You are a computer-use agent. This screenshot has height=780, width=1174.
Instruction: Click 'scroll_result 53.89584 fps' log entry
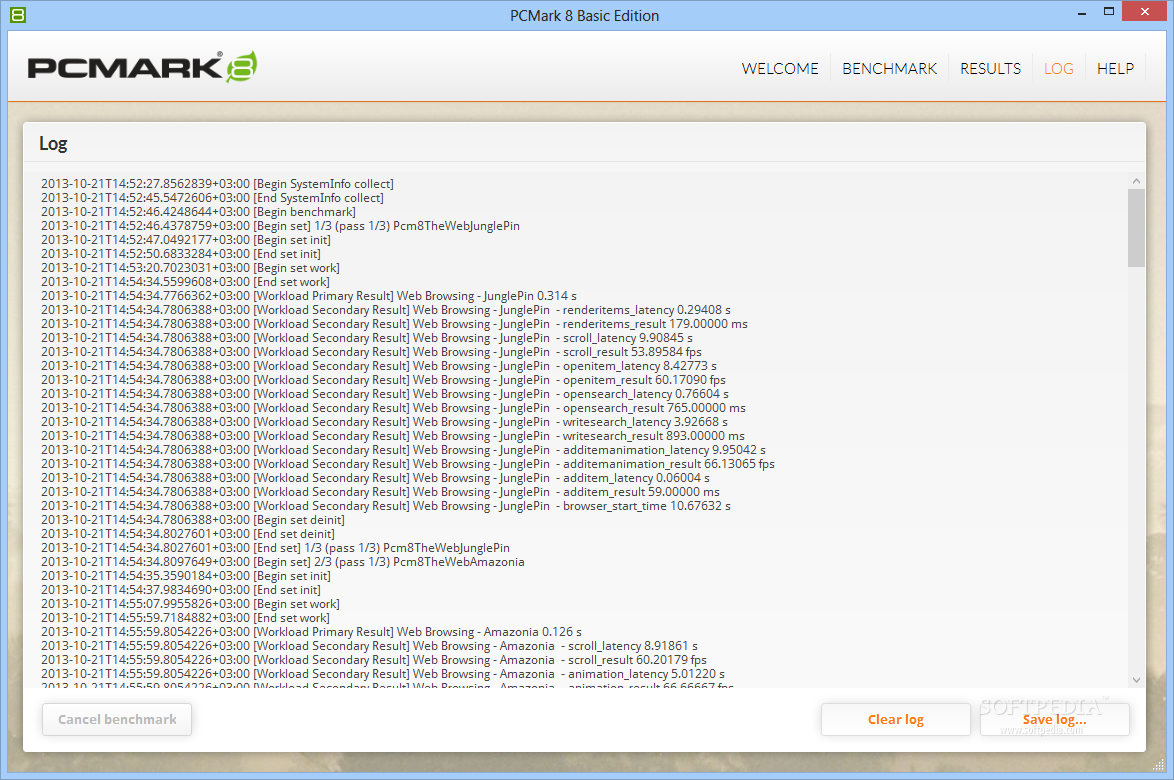click(x=371, y=351)
